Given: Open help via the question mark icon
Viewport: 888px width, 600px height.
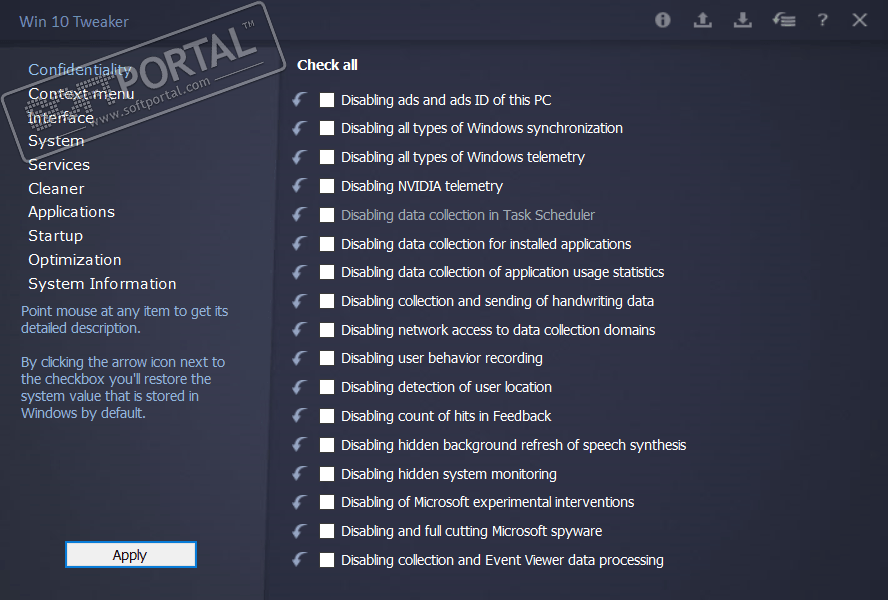Looking at the screenshot, I should (x=822, y=20).
